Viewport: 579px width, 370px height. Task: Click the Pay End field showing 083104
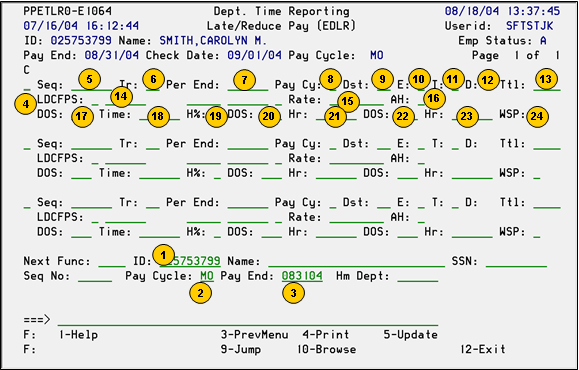pyautogui.click(x=302, y=276)
